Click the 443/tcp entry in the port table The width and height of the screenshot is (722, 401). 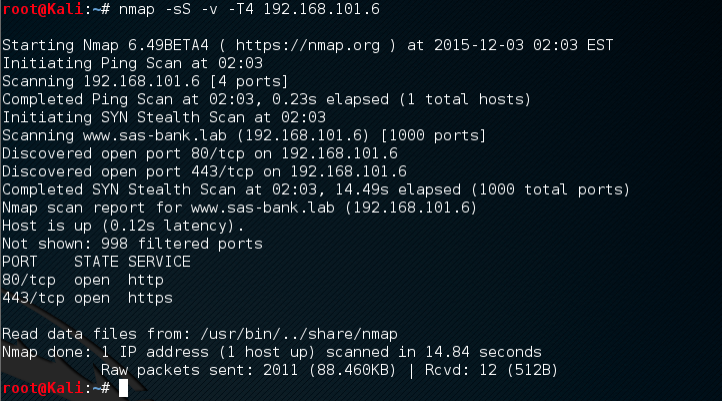click(31, 297)
